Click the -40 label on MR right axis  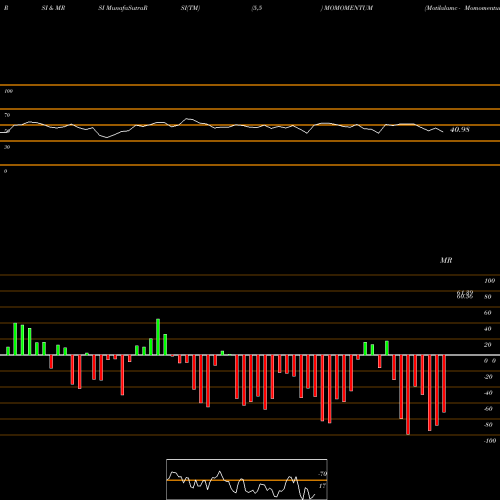pos(488,393)
